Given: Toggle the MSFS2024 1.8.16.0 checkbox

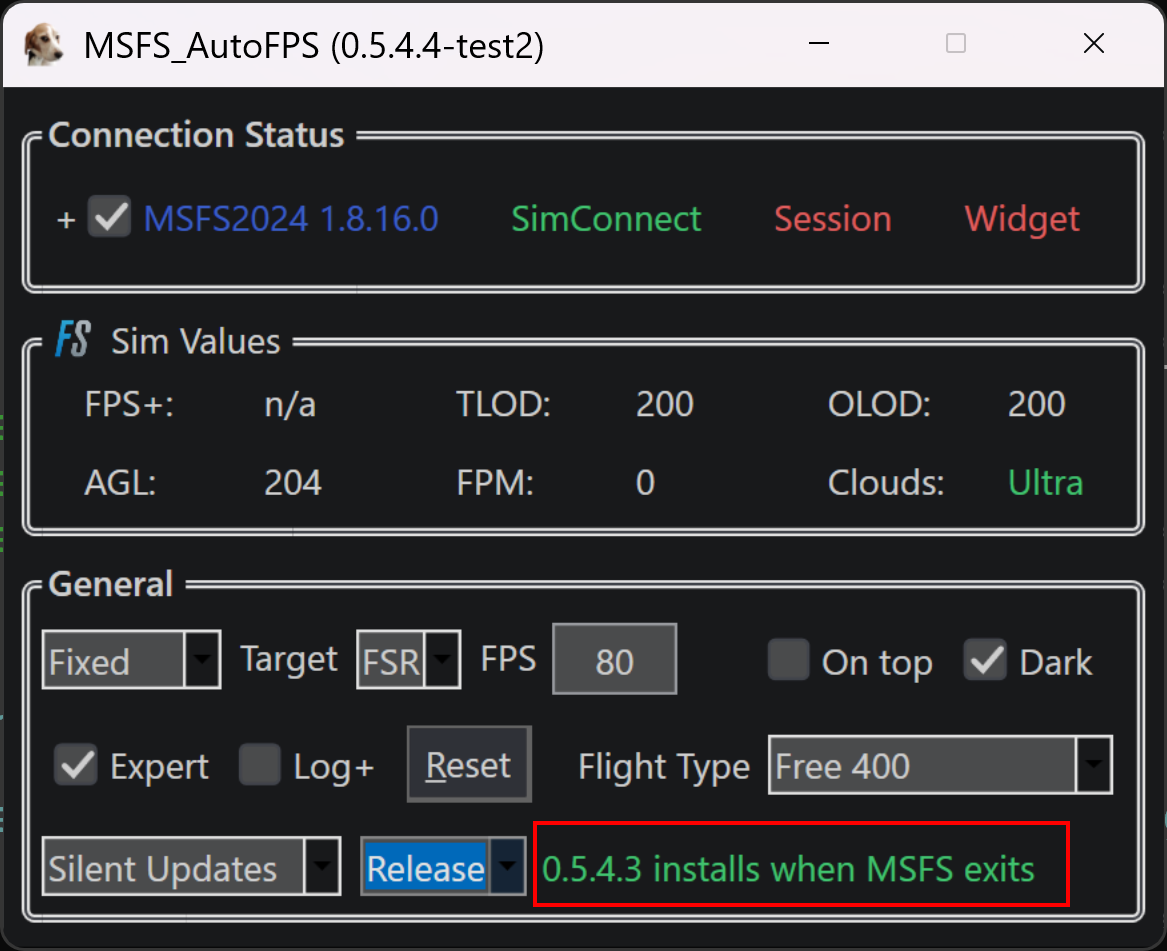Looking at the screenshot, I should [109, 217].
